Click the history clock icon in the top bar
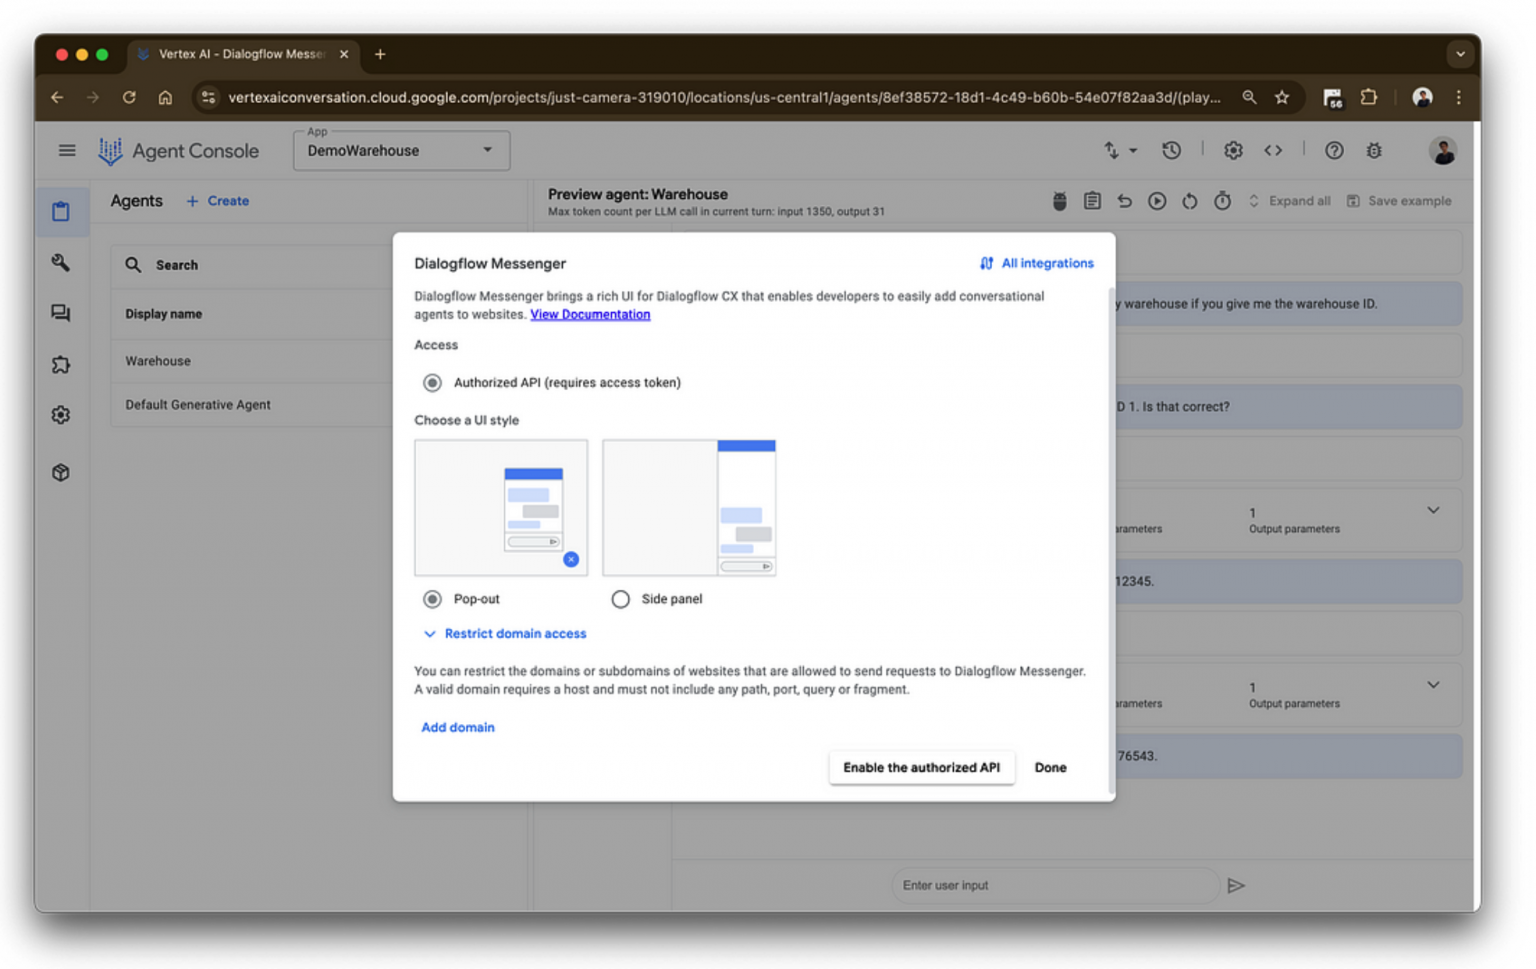This screenshot has width=1536, height=969. tap(1172, 150)
